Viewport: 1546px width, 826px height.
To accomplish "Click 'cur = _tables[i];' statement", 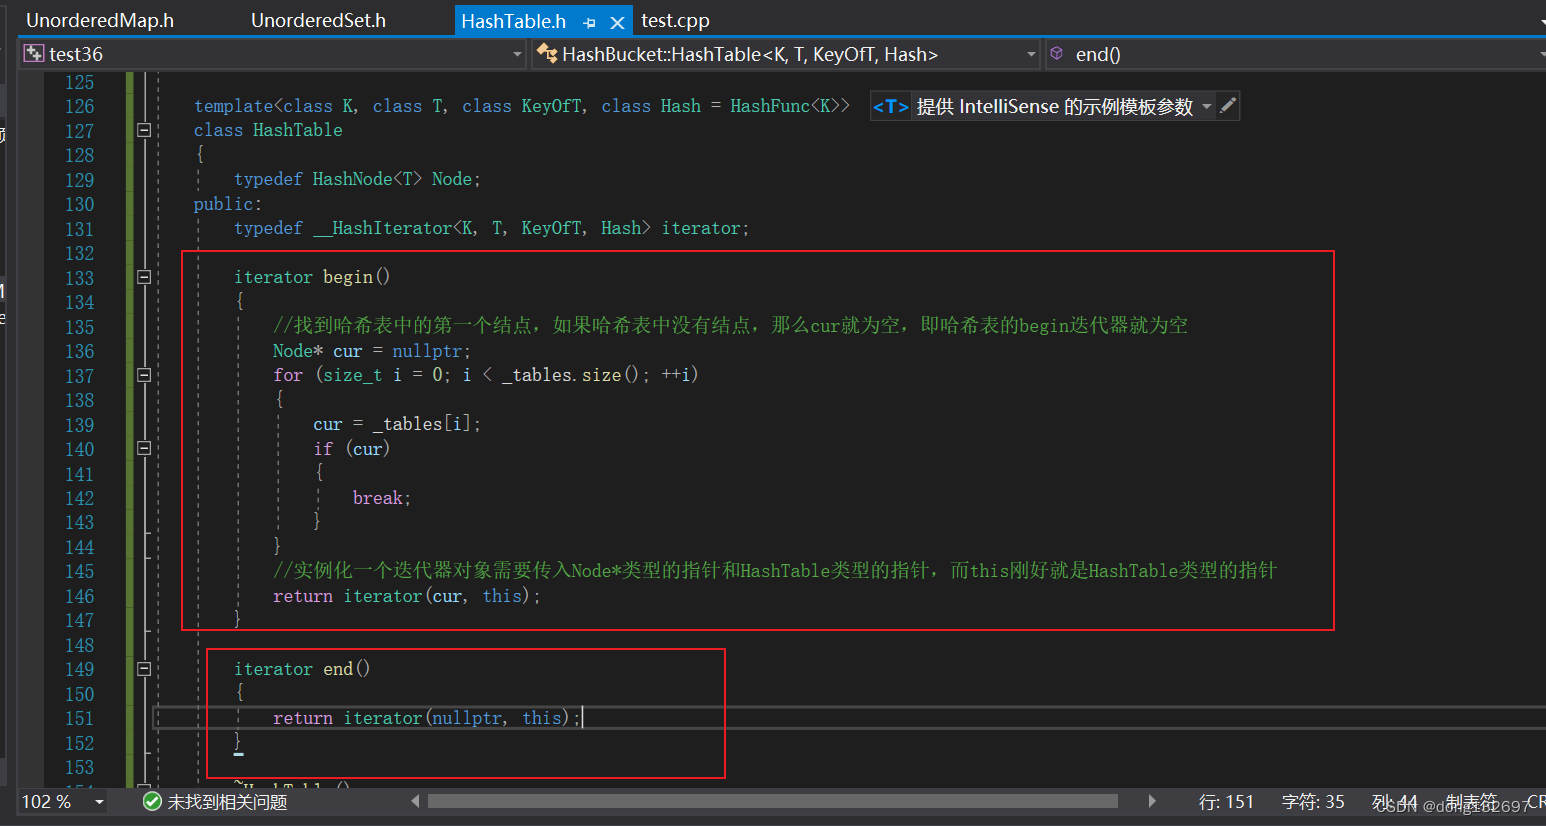I will point(396,424).
